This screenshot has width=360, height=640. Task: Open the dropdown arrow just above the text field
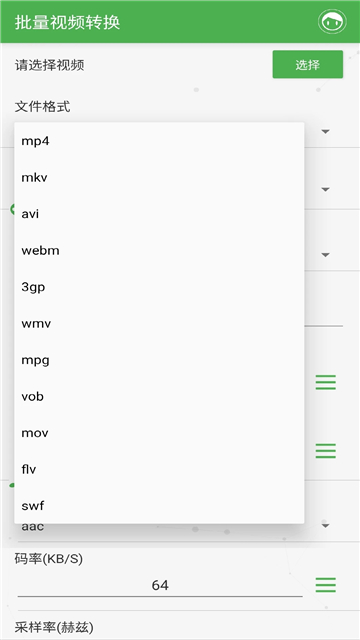pos(325,255)
